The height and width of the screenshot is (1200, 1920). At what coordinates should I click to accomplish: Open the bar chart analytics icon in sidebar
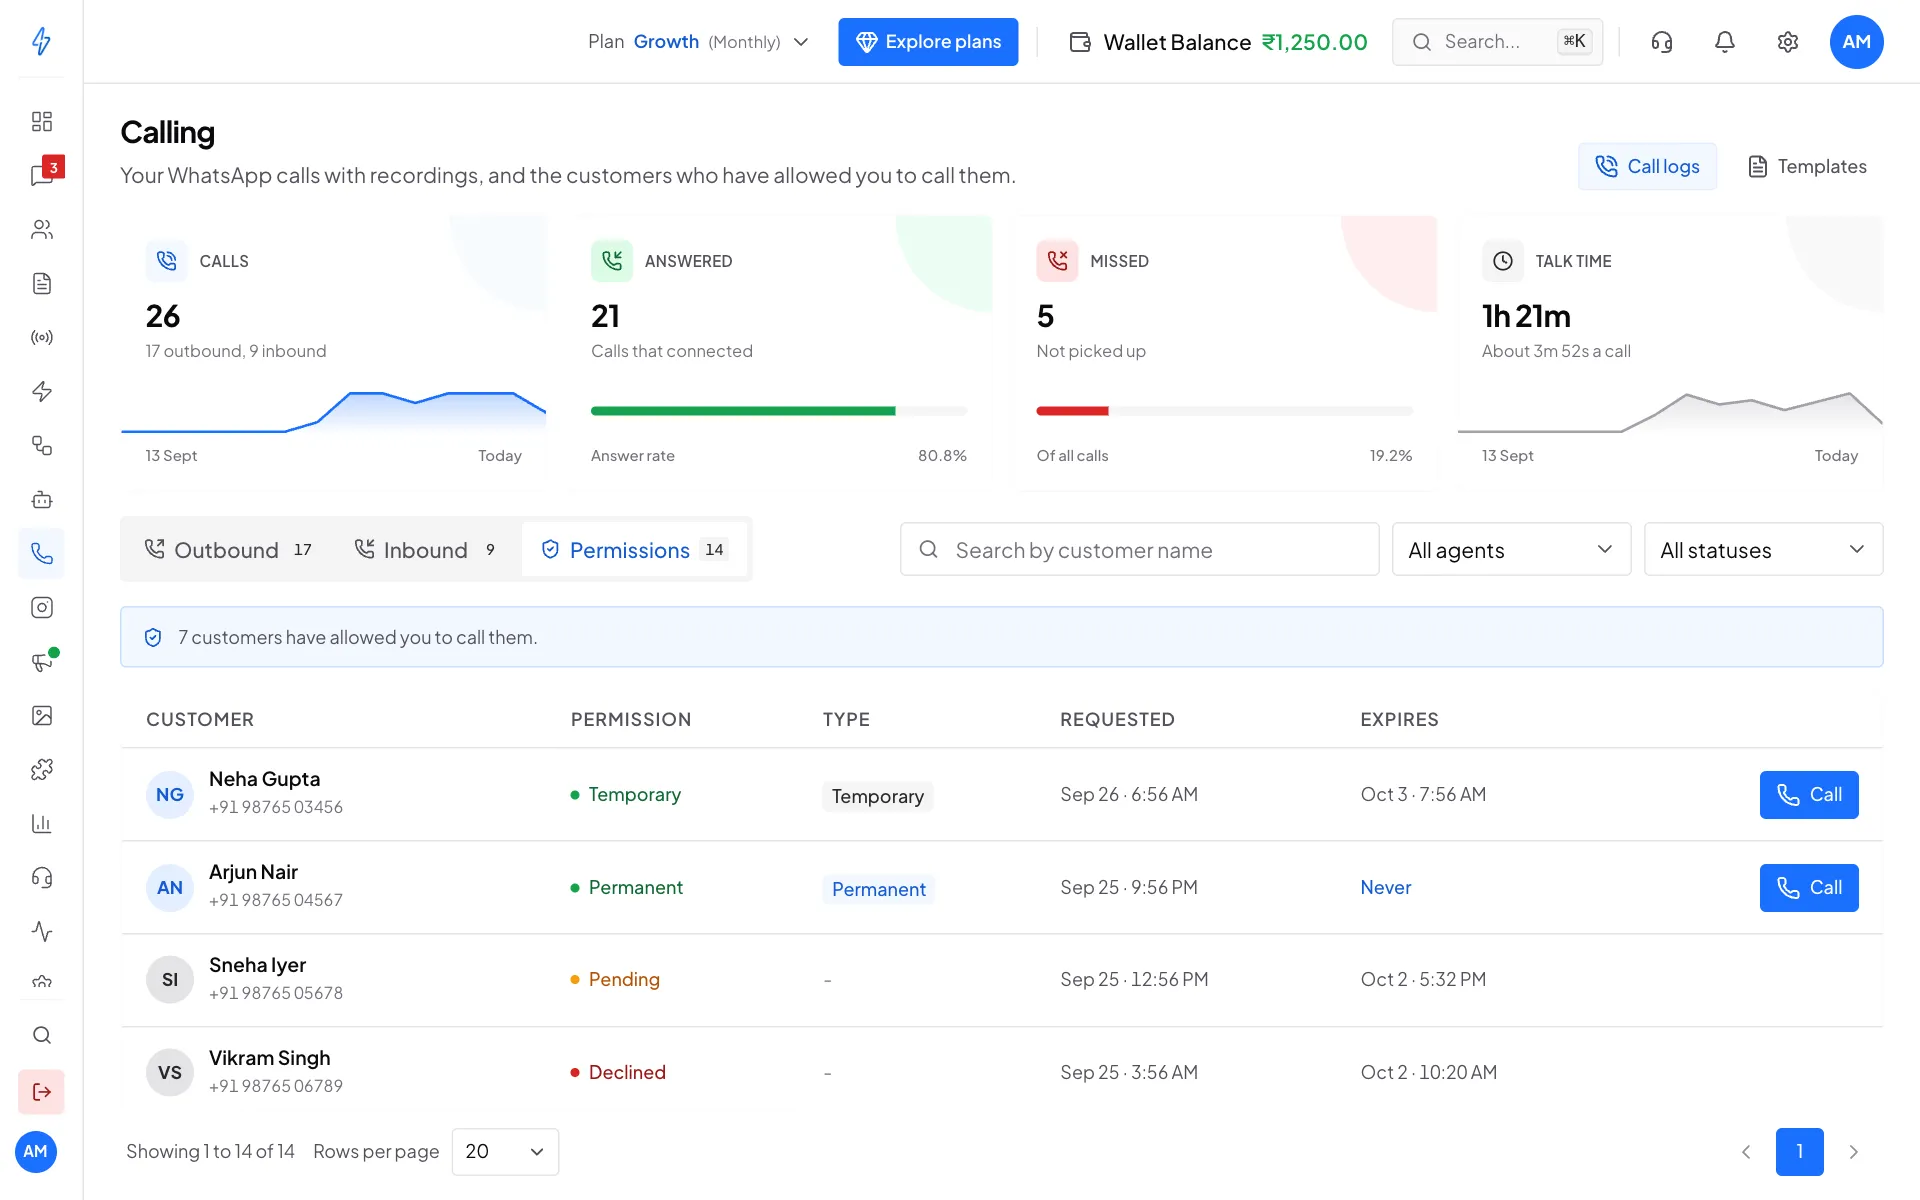[x=41, y=823]
